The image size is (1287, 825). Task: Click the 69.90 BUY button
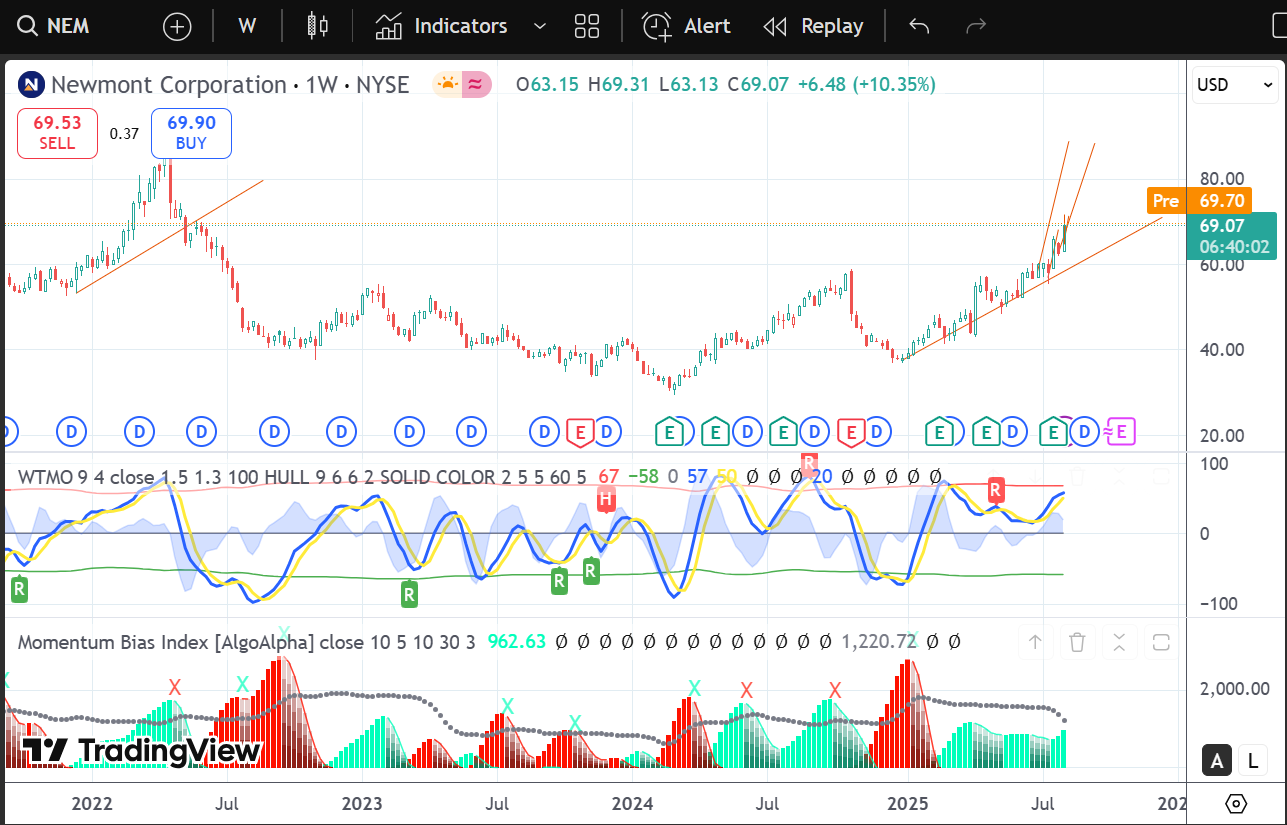191,133
